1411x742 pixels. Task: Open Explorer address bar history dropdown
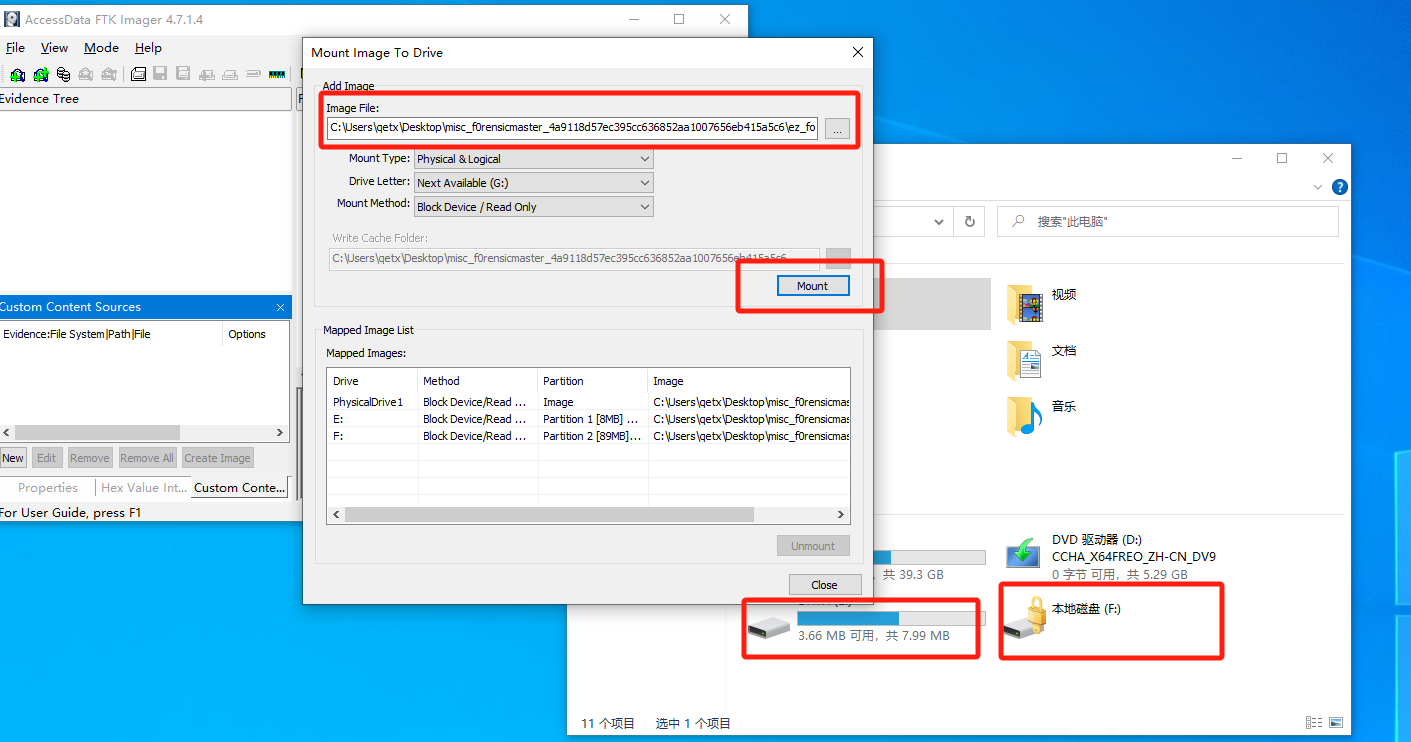point(939,221)
